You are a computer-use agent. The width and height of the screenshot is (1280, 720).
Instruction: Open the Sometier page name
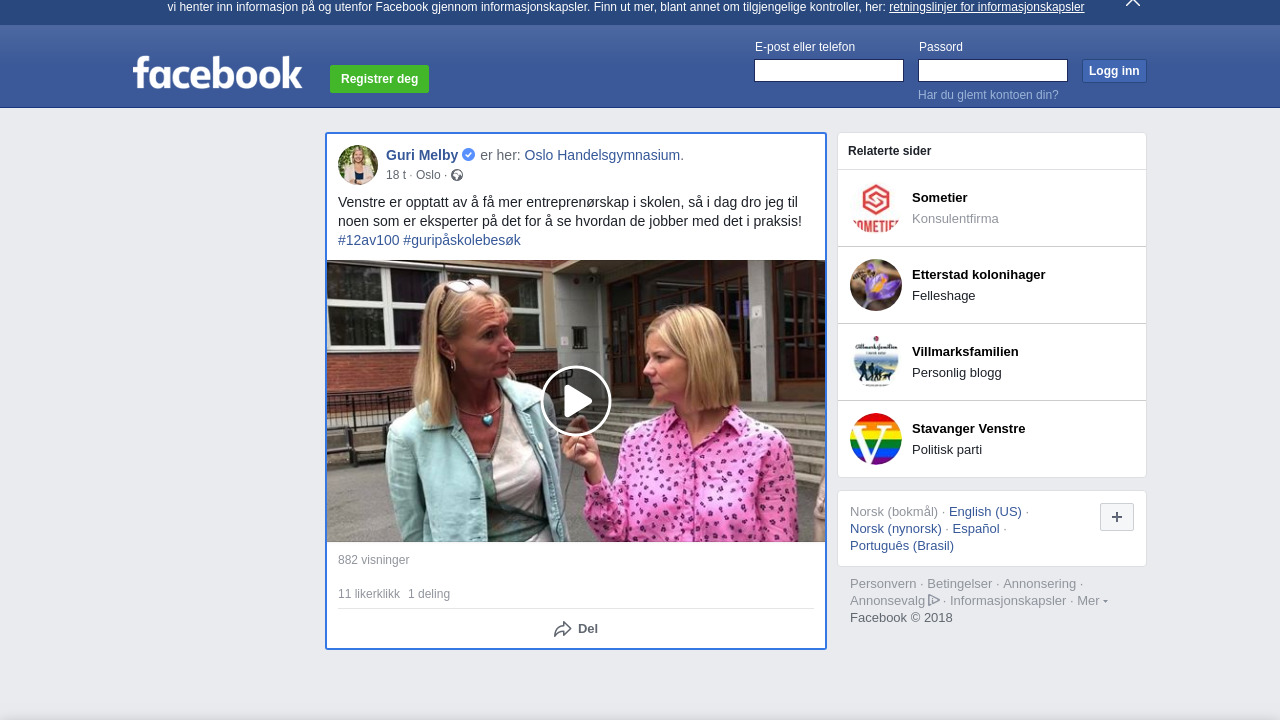point(940,198)
